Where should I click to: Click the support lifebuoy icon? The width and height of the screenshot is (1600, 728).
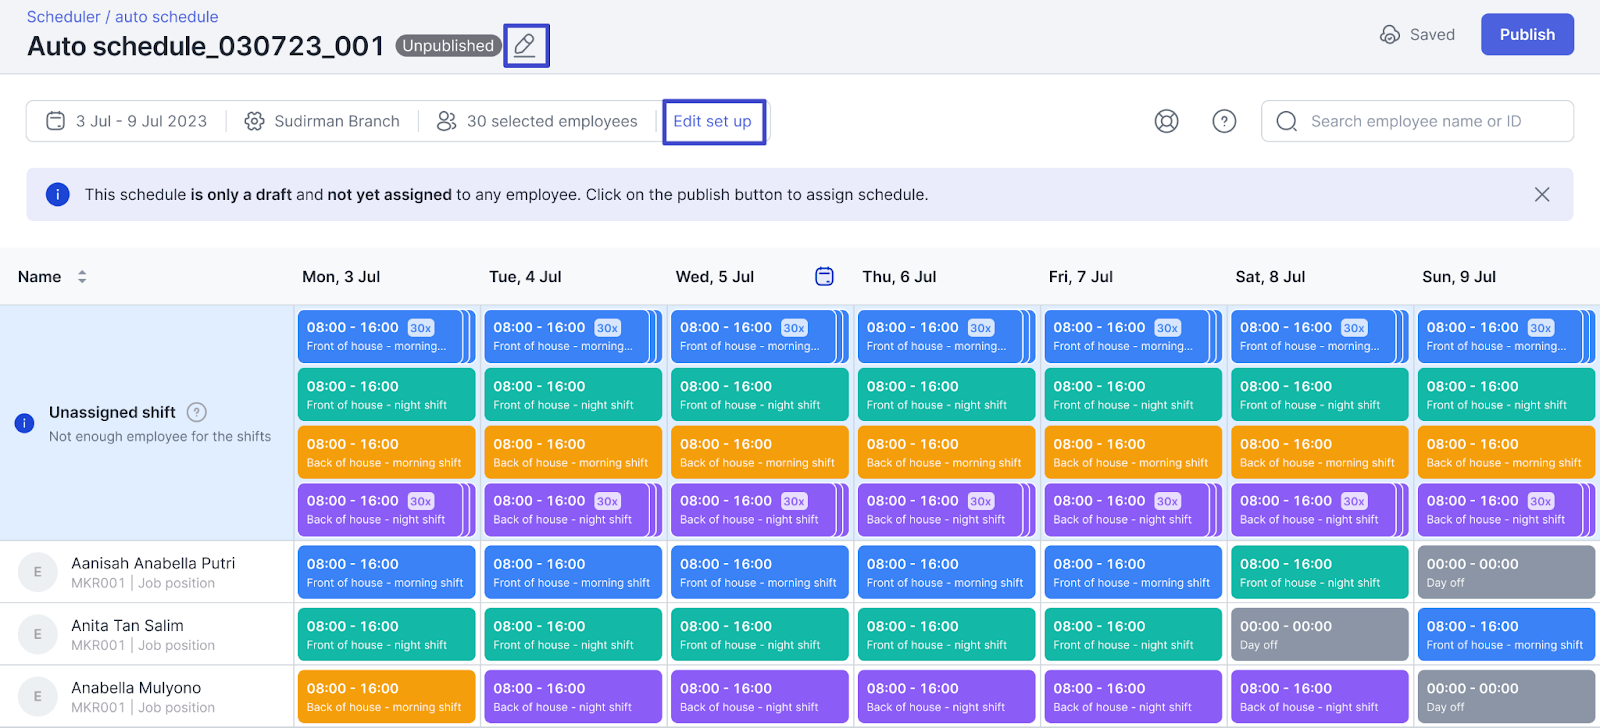[x=1166, y=121]
